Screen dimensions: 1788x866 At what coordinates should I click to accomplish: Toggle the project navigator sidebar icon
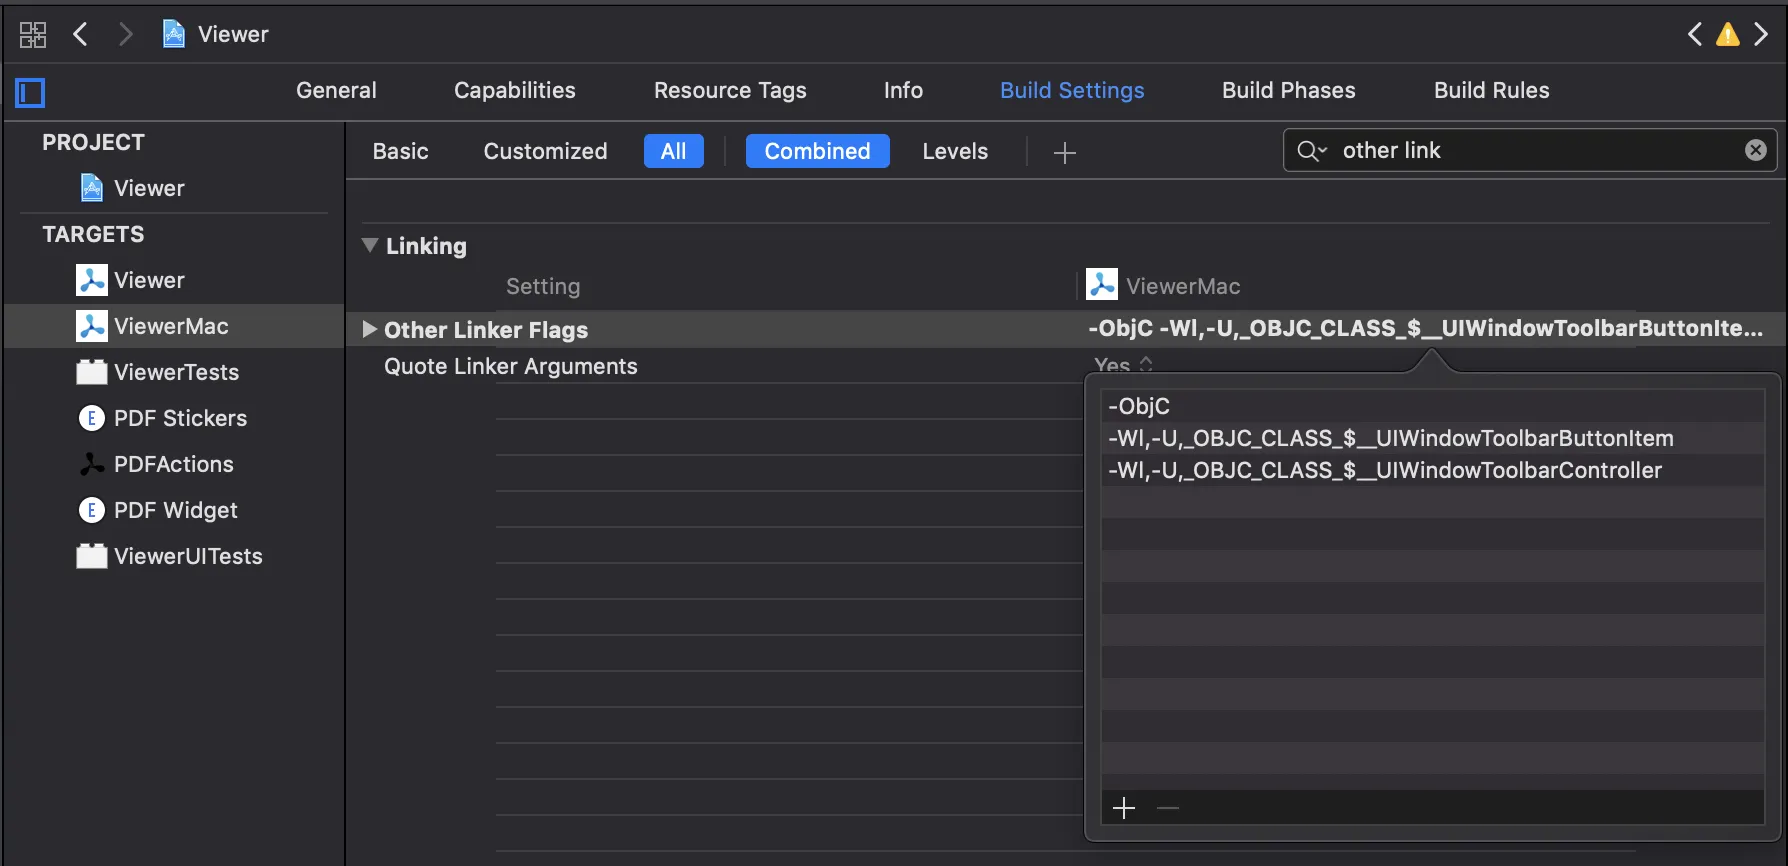tap(30, 93)
